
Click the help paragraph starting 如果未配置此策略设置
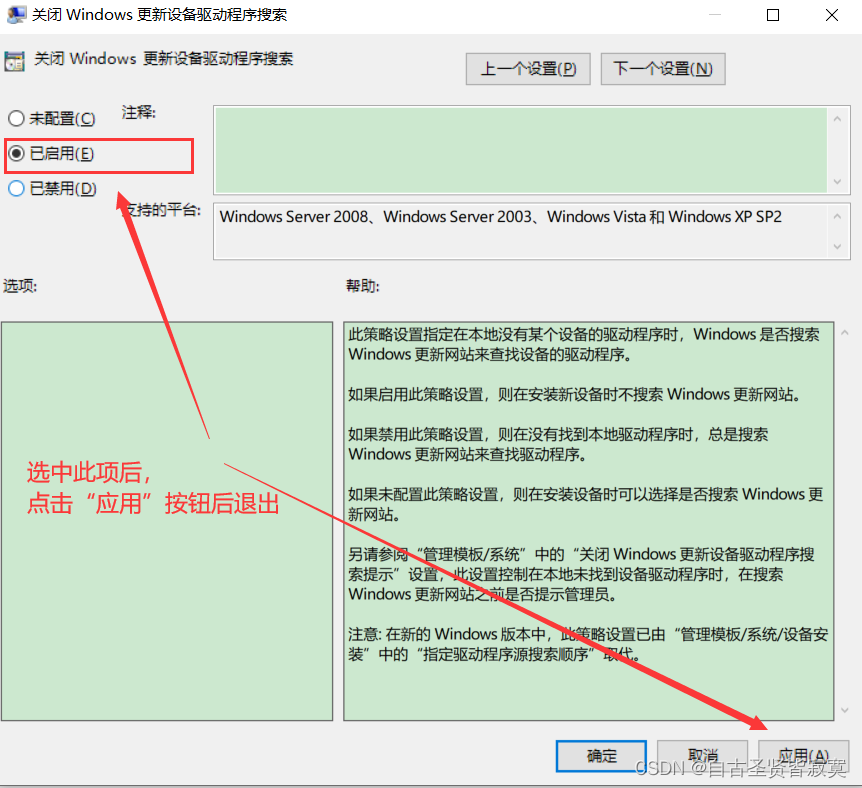tap(585, 504)
